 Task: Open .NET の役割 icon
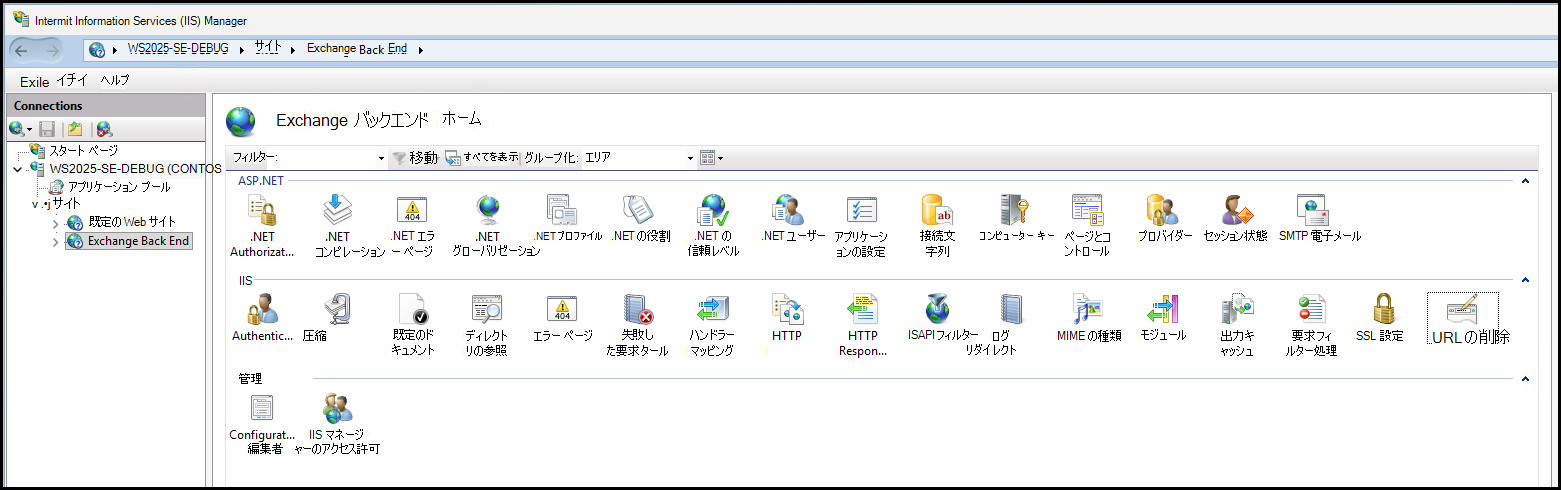click(x=637, y=210)
